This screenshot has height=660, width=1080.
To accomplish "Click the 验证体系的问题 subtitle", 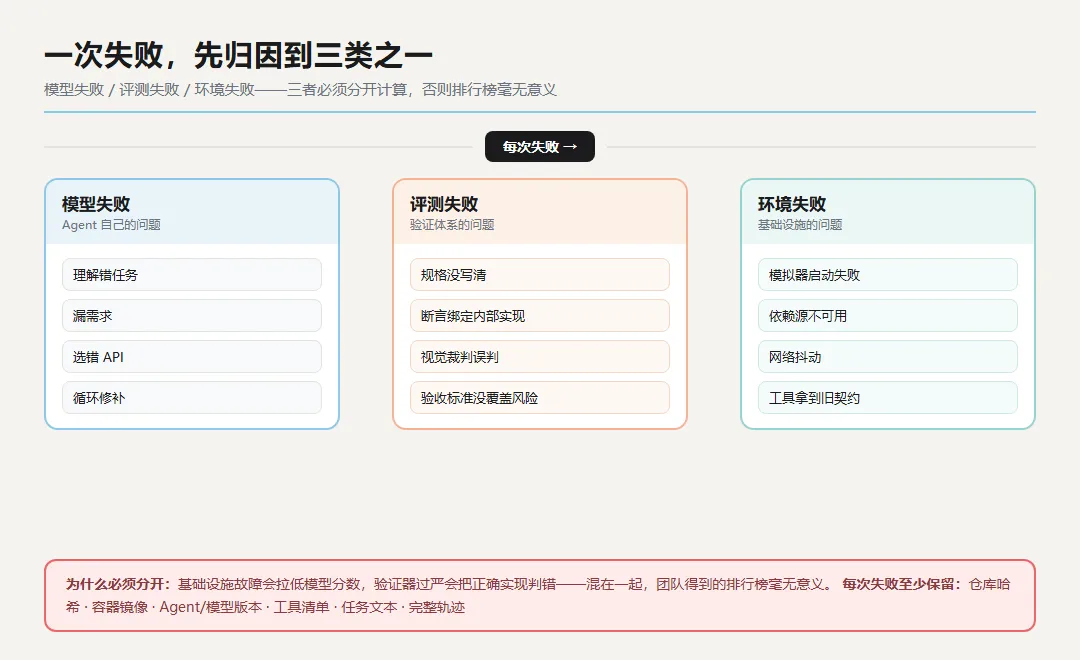I will point(452,225).
